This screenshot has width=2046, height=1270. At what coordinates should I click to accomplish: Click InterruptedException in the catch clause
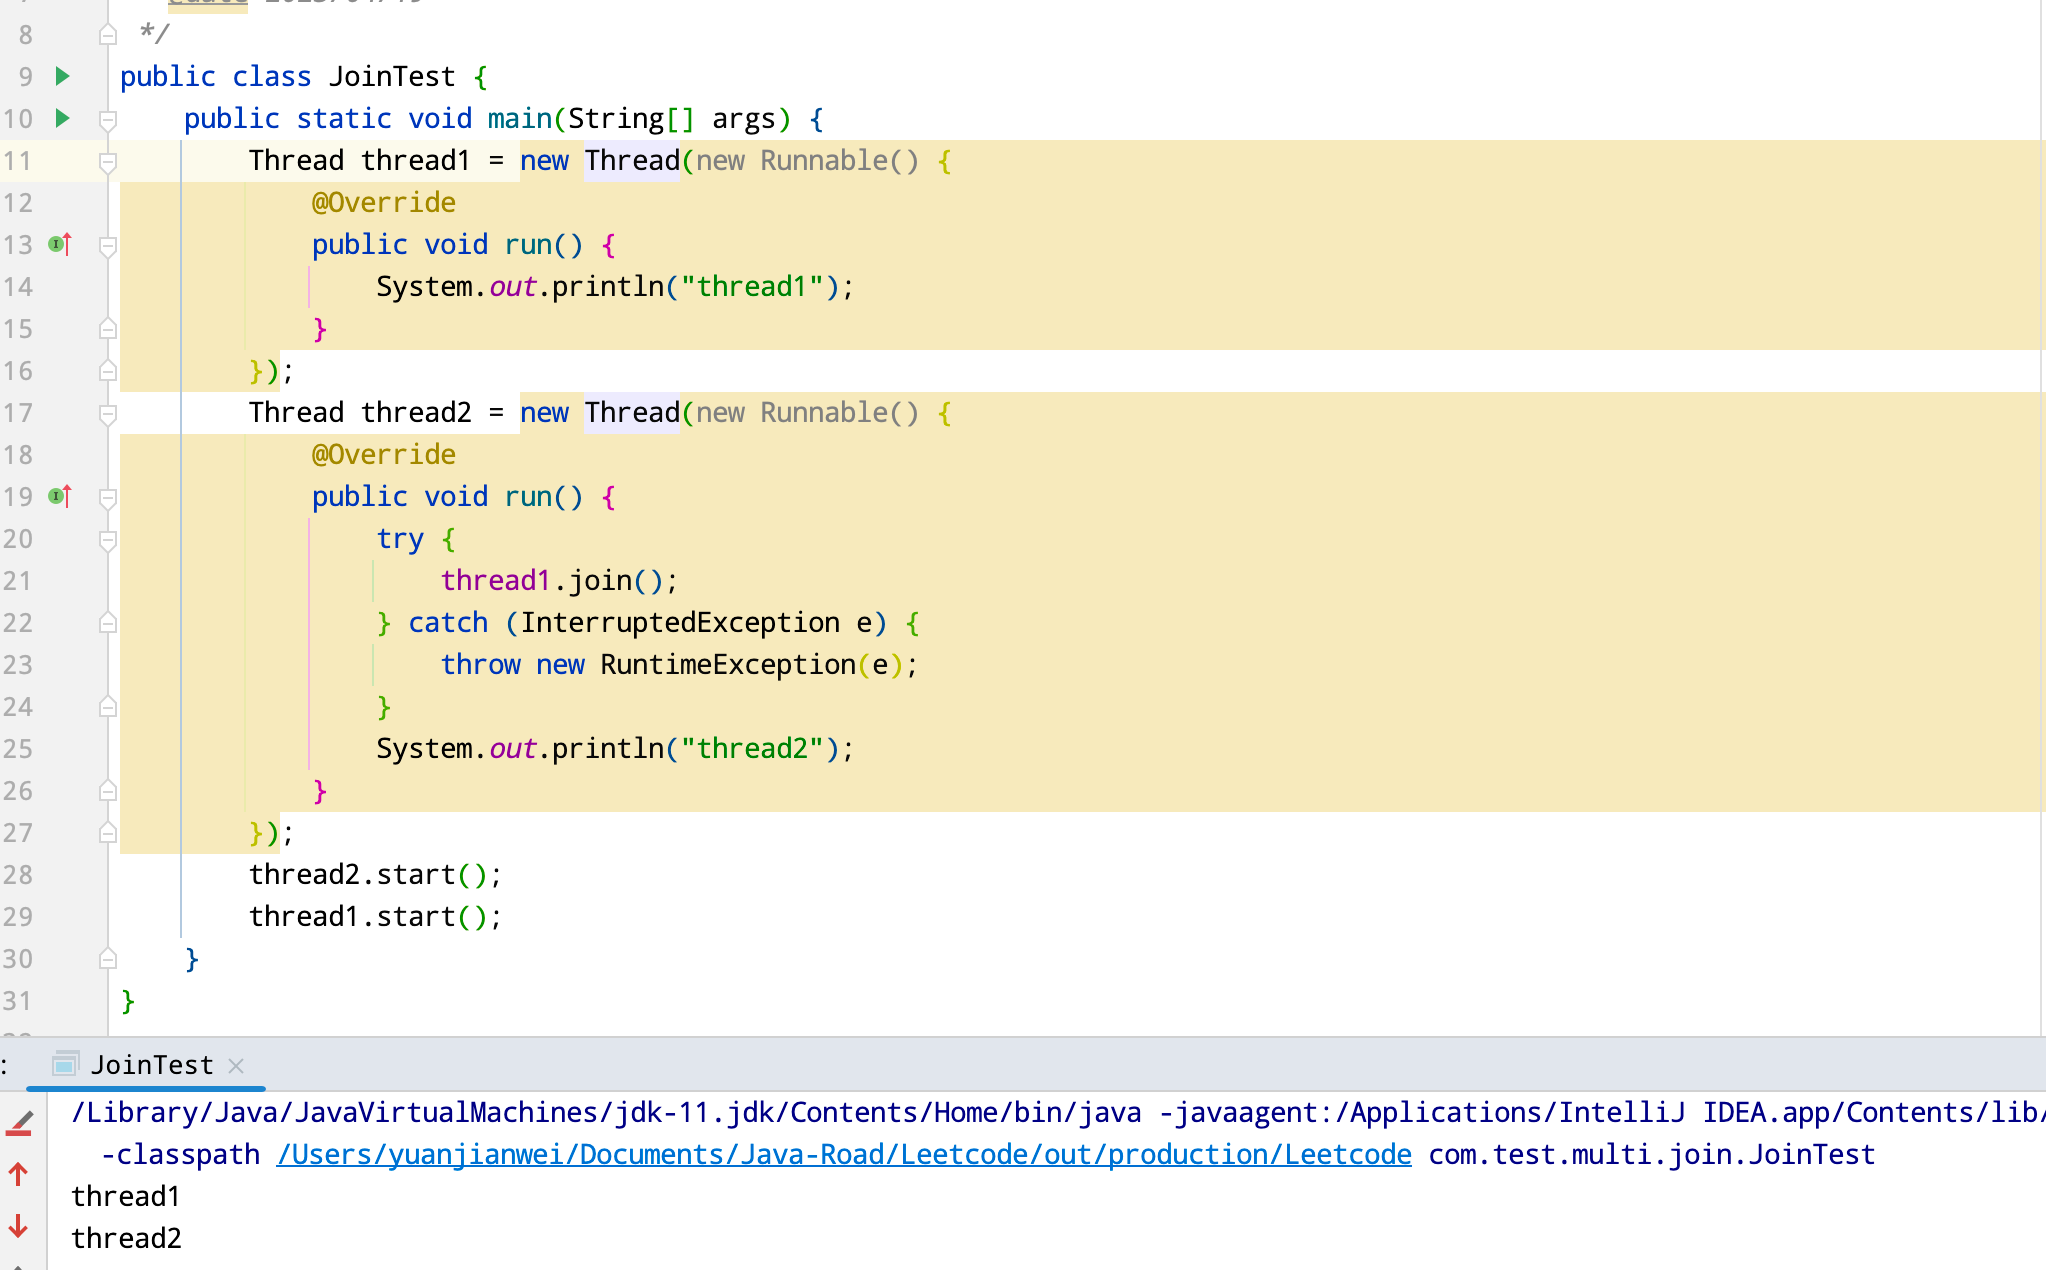pos(680,622)
